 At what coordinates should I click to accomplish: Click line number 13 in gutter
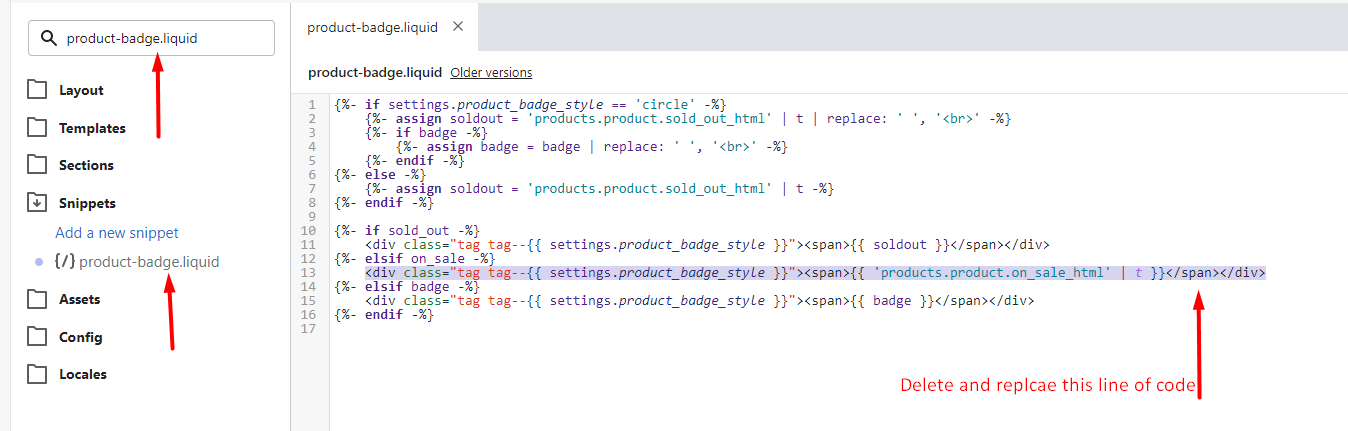click(x=311, y=272)
